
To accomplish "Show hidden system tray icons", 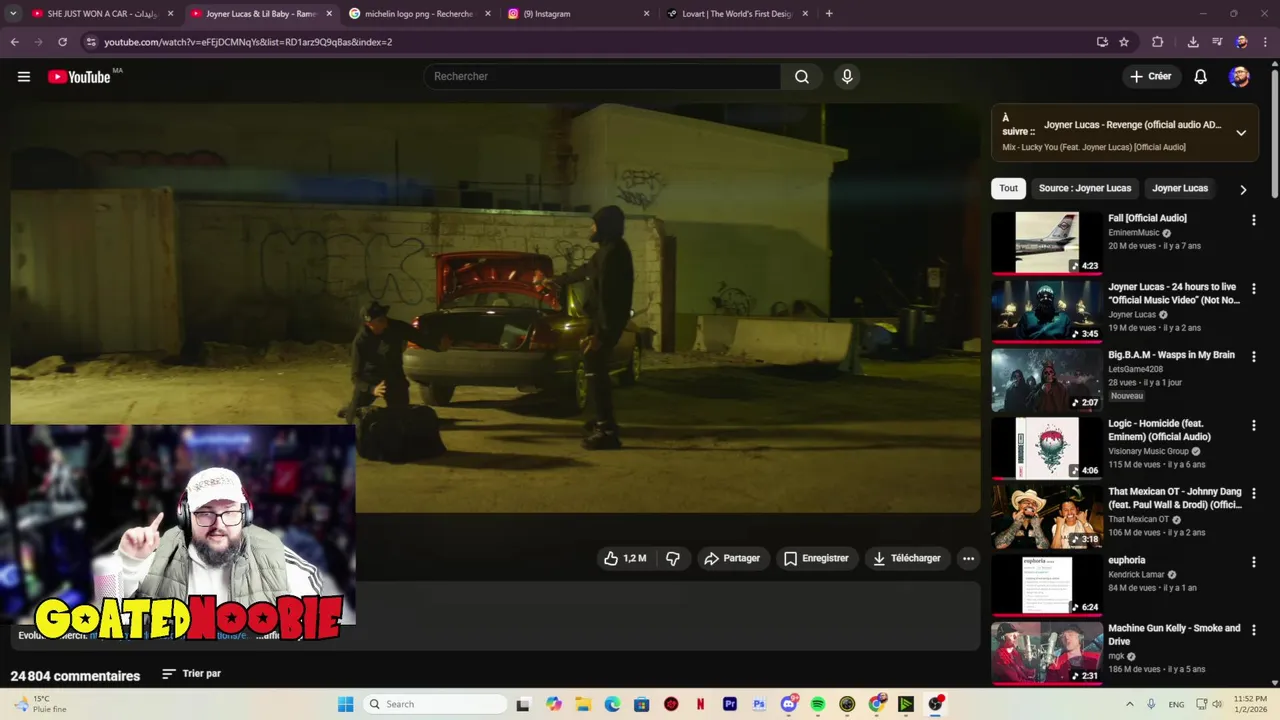I will (x=1130, y=704).
